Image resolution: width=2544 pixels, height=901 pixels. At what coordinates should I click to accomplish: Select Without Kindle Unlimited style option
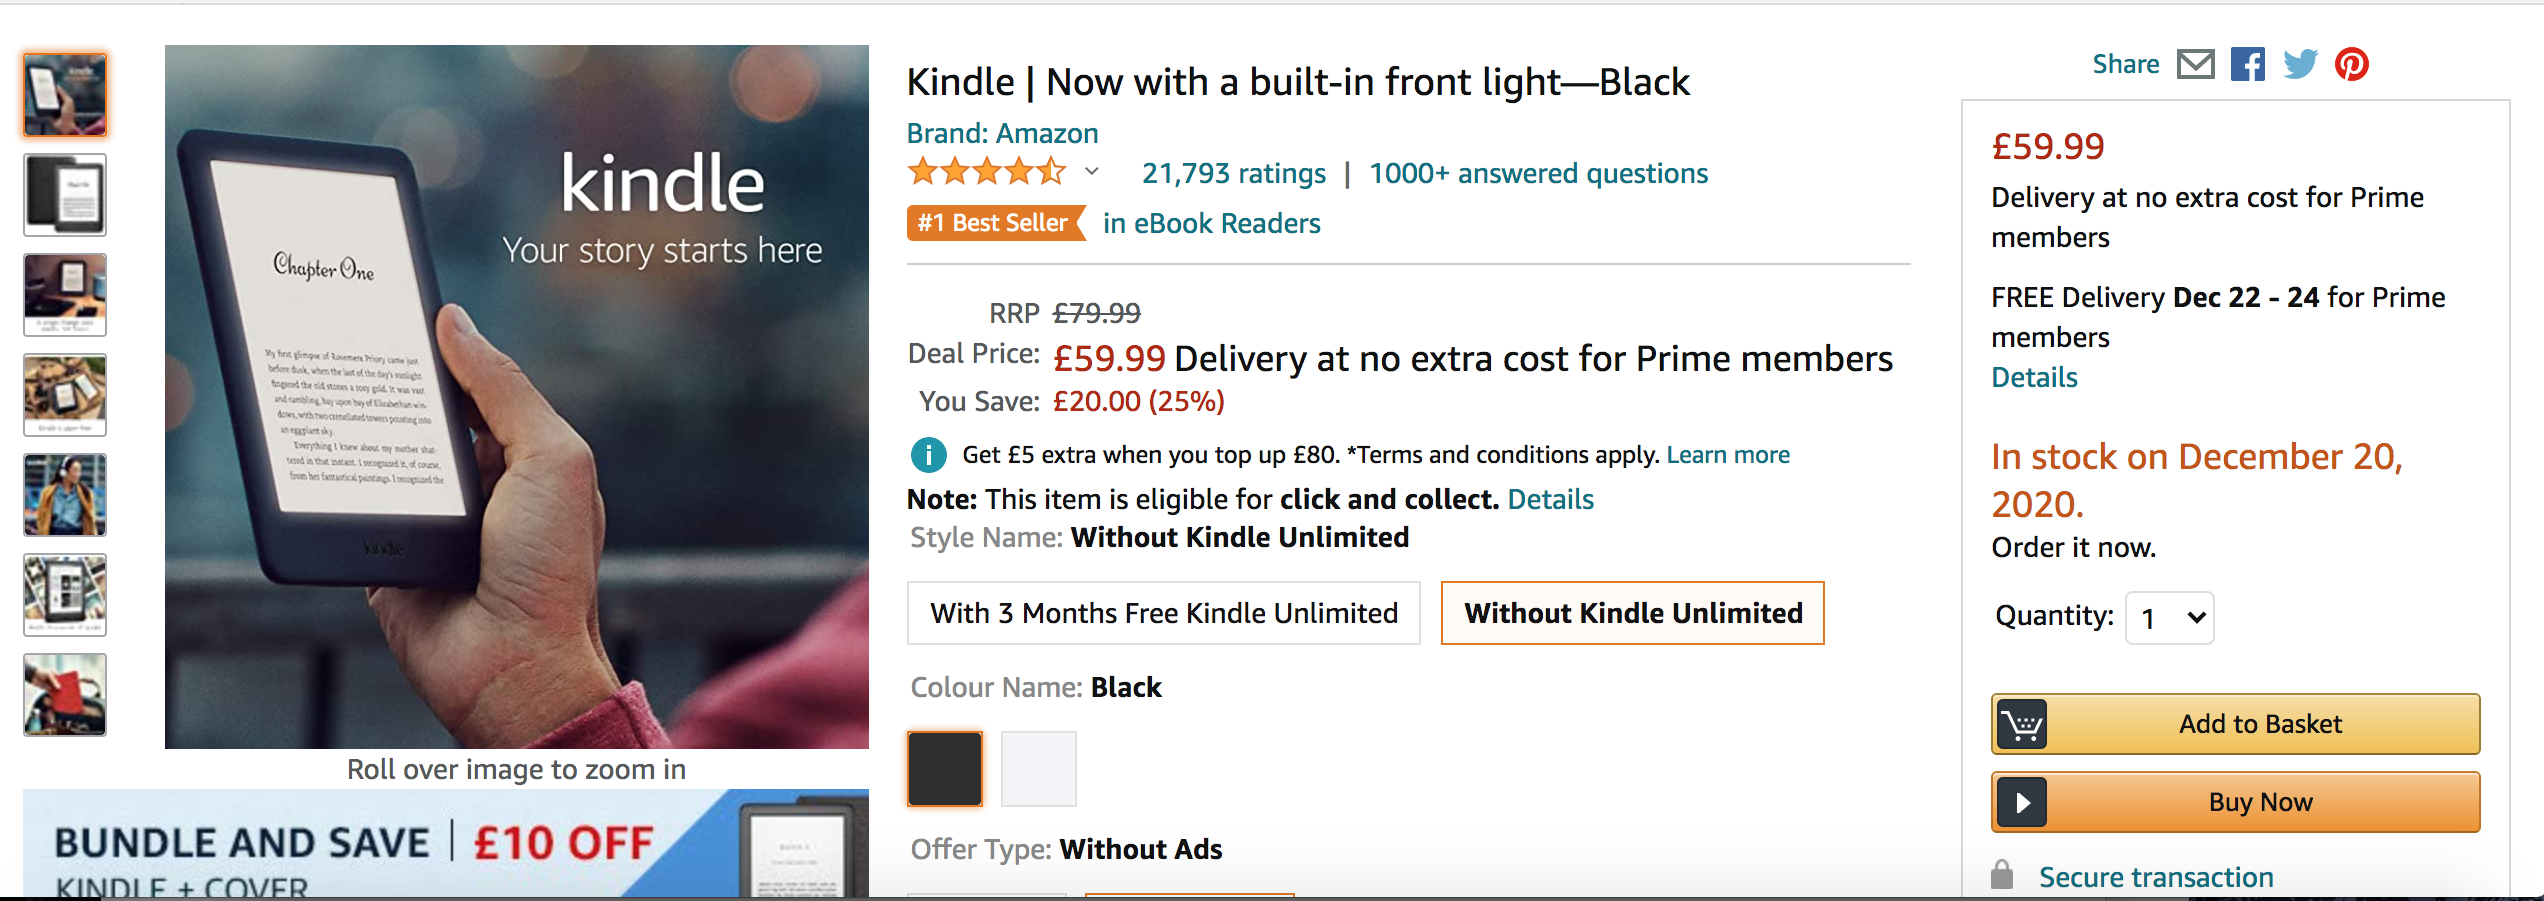click(1632, 613)
